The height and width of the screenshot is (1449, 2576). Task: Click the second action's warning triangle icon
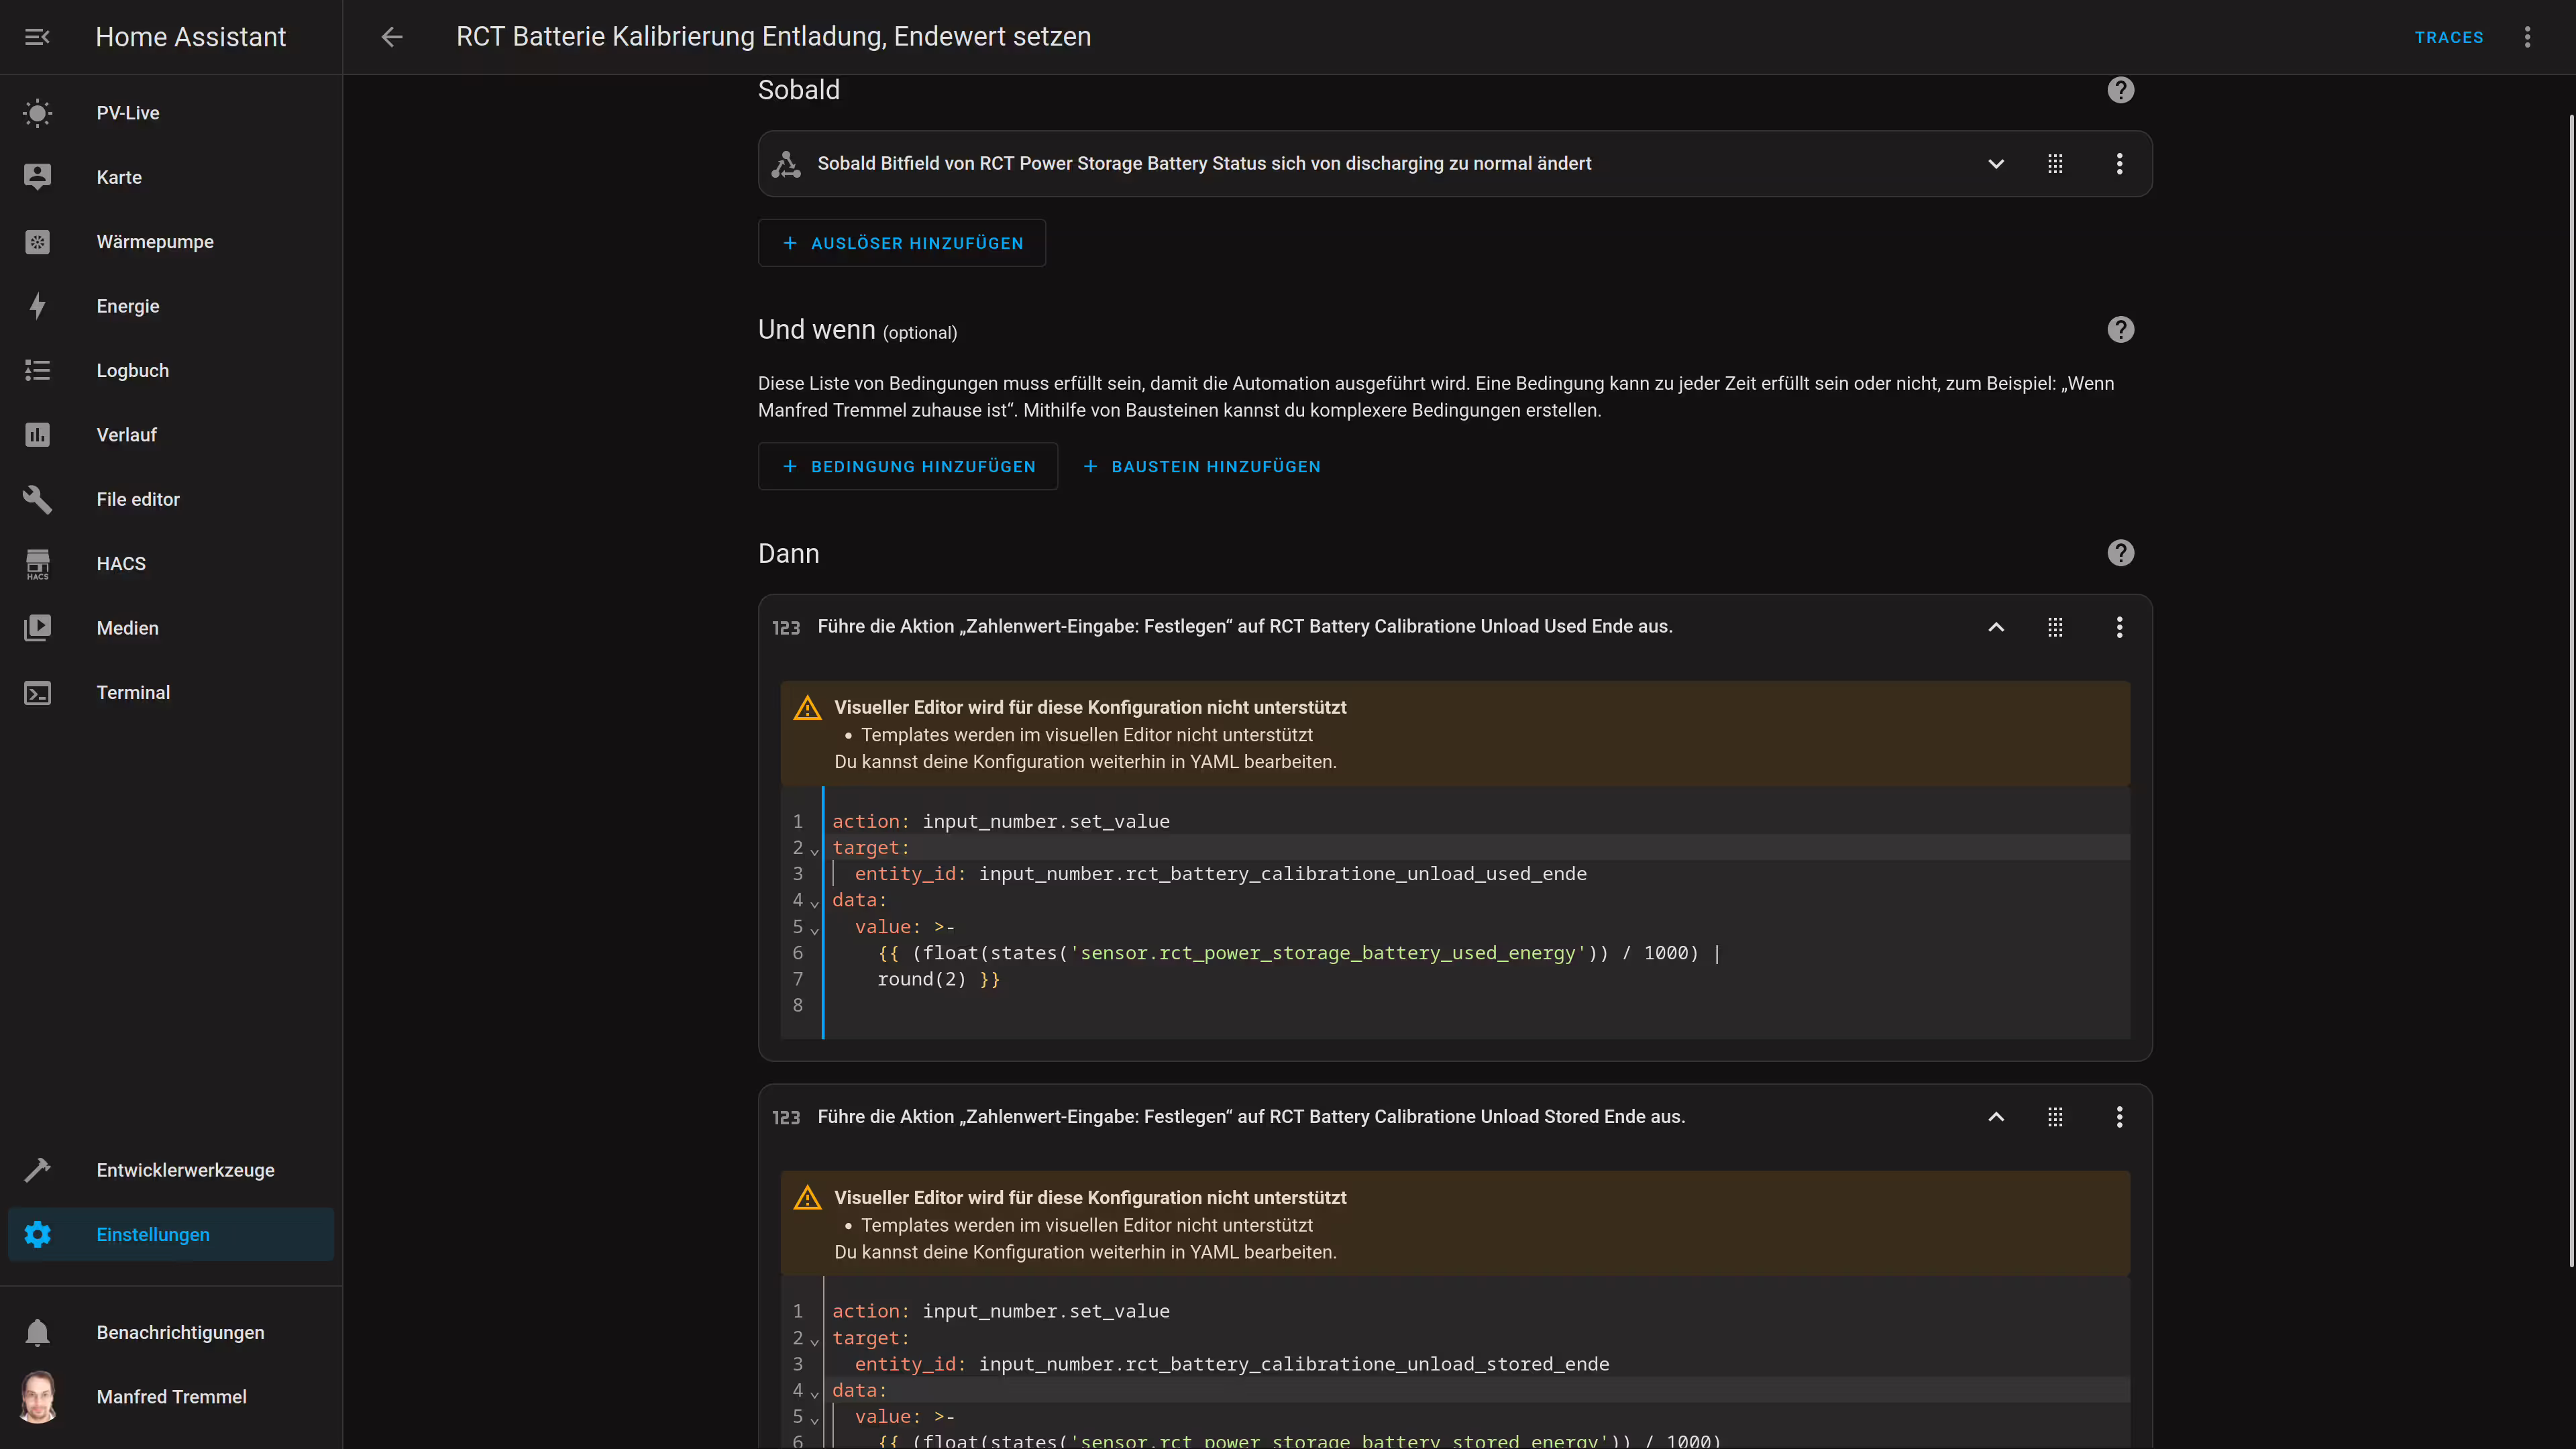pyautogui.click(x=807, y=1198)
